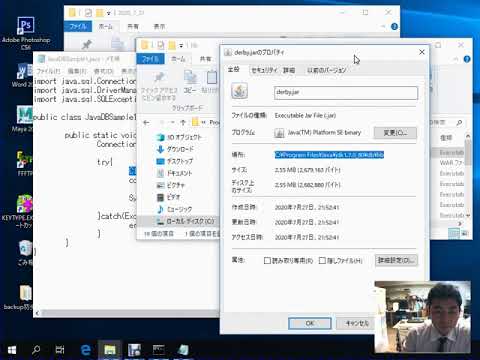
Task: Open the Share tab in front Explorer window
Action: point(205,59)
